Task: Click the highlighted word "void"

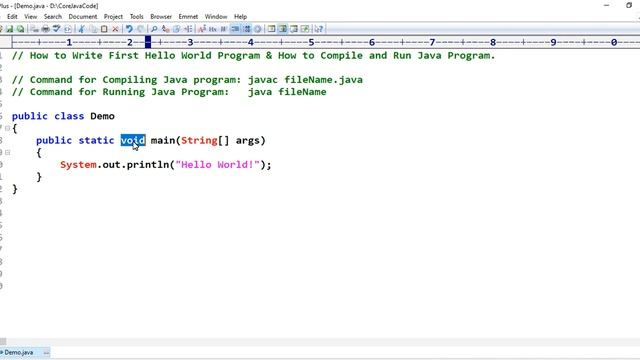Action: 133,140
